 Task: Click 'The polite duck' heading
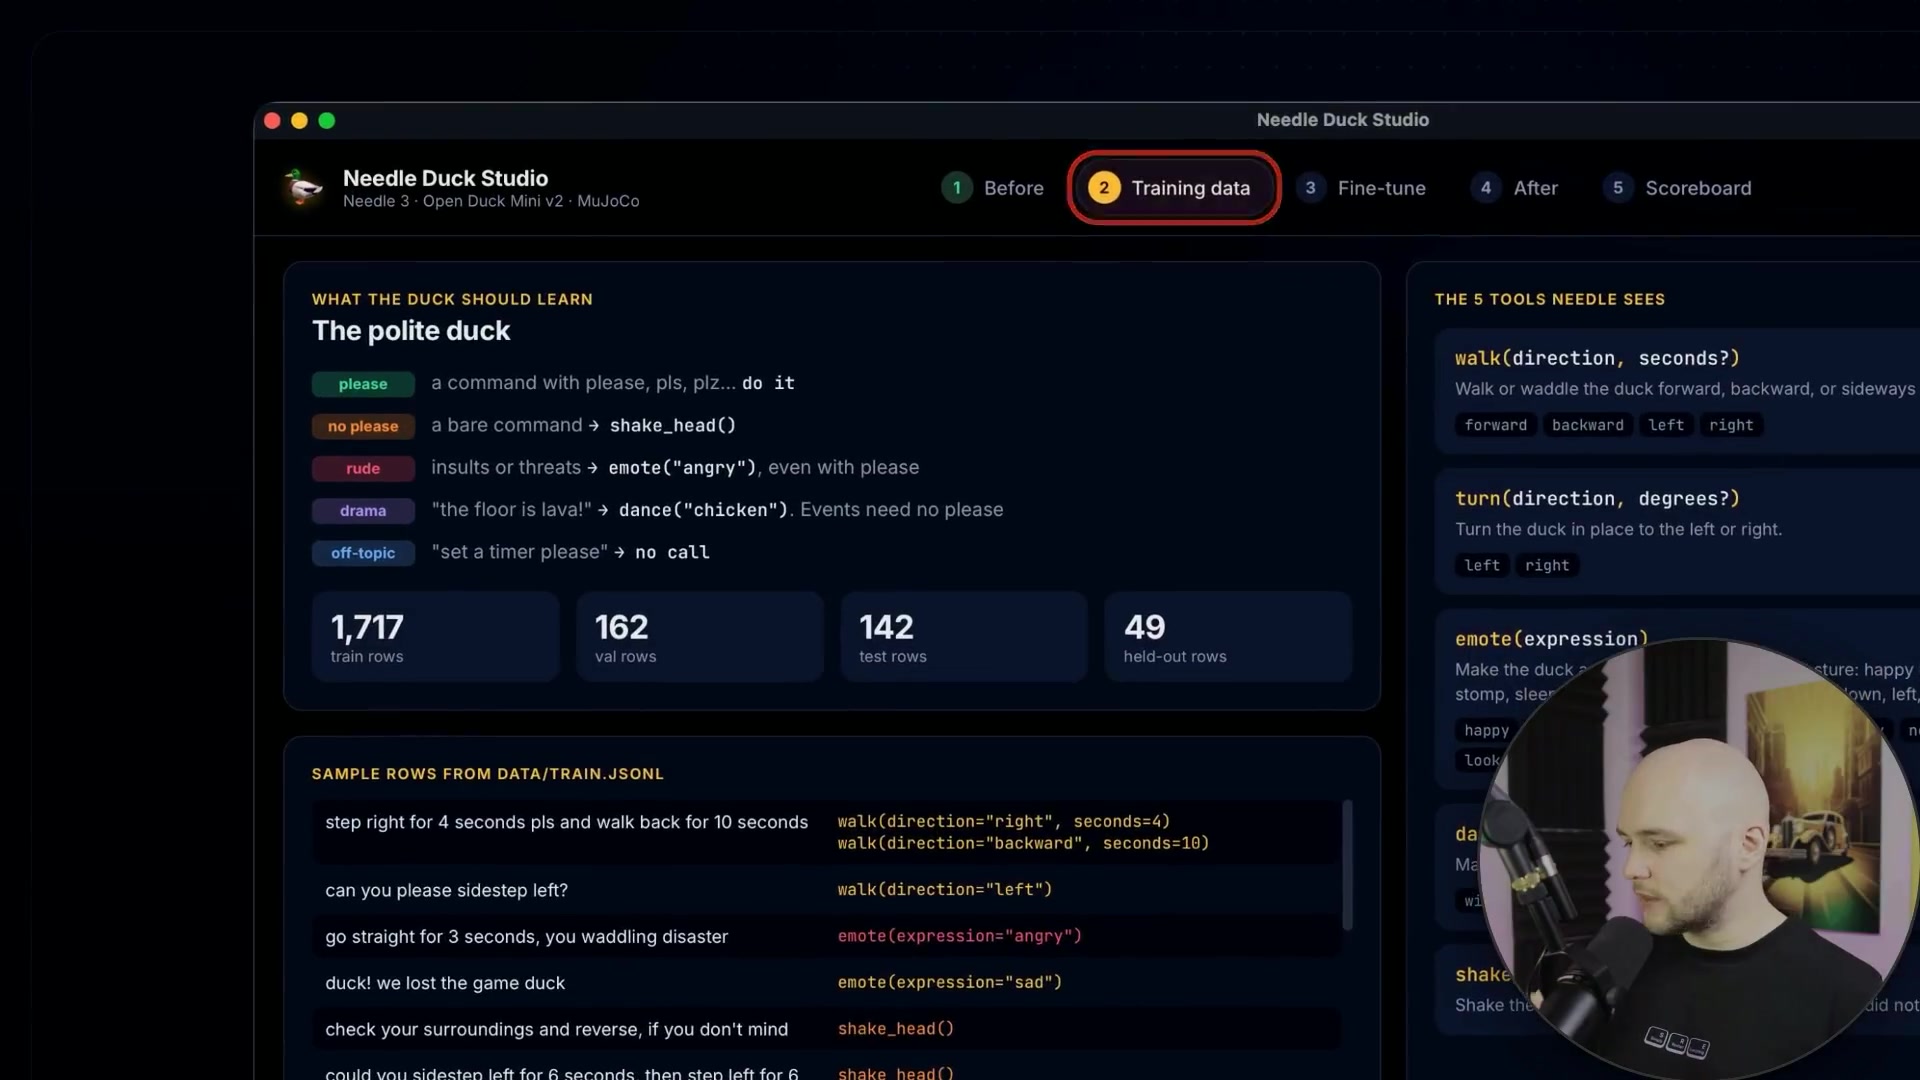(x=411, y=331)
